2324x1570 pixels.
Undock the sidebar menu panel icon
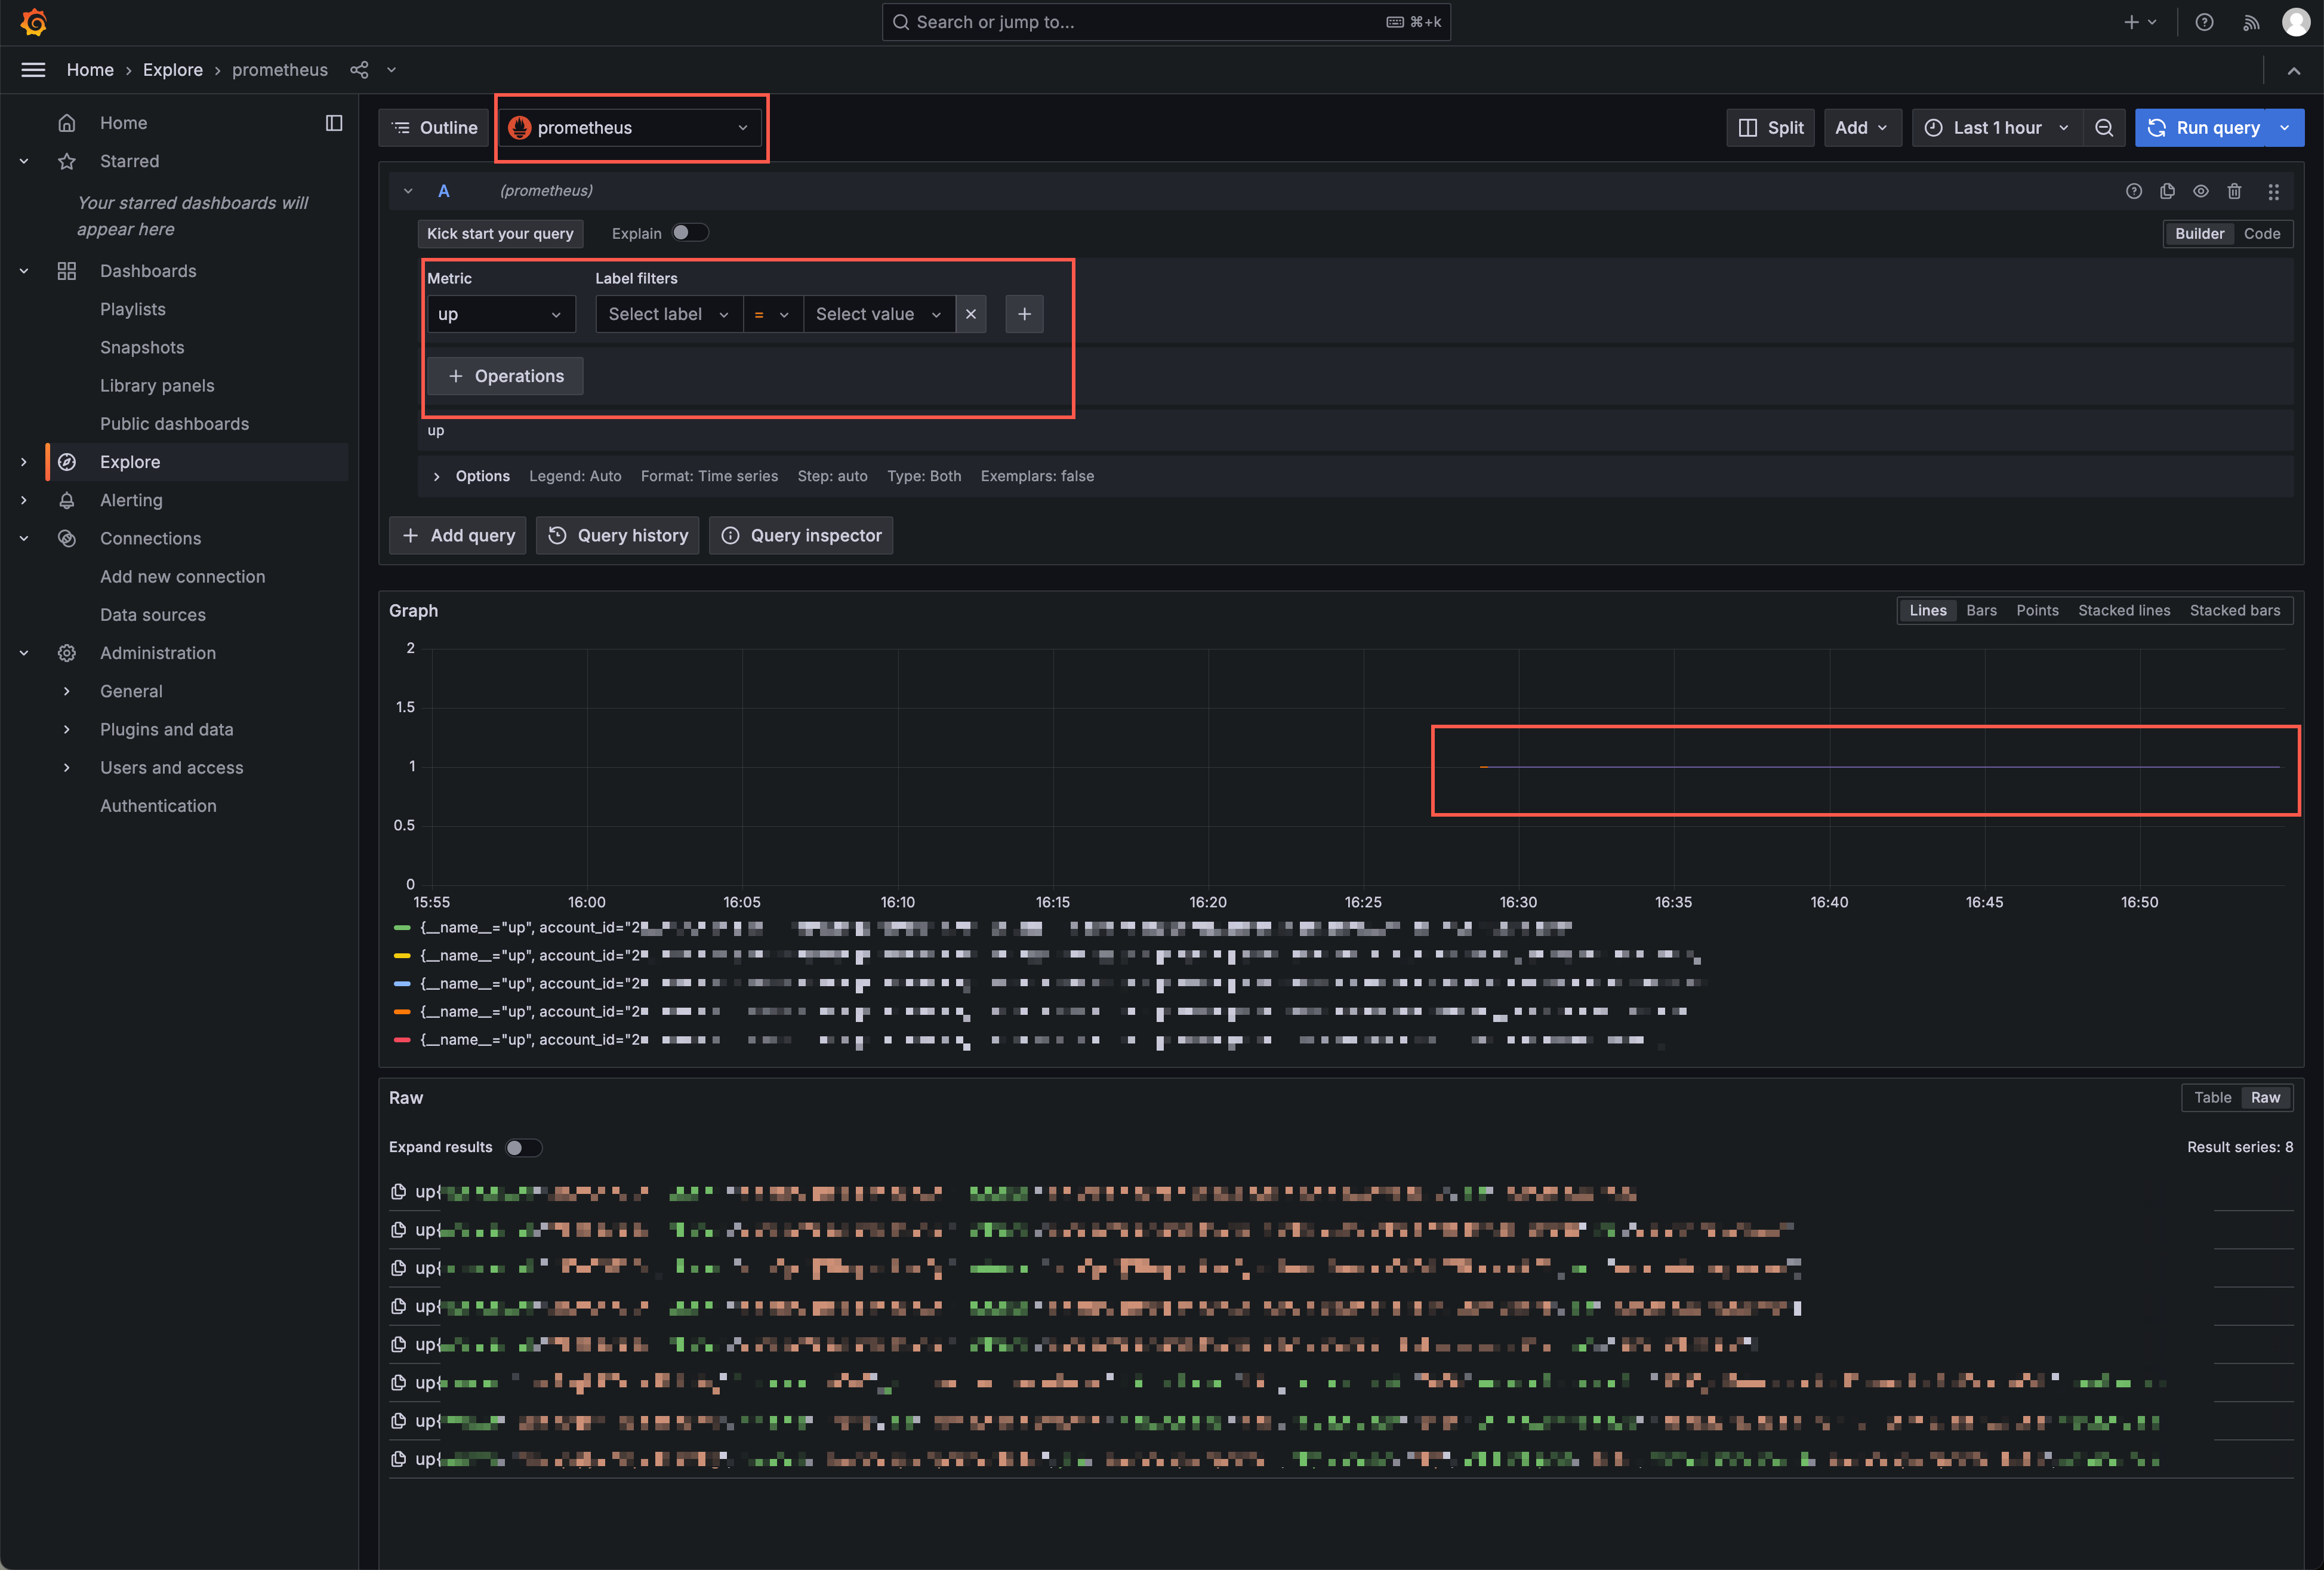[334, 123]
